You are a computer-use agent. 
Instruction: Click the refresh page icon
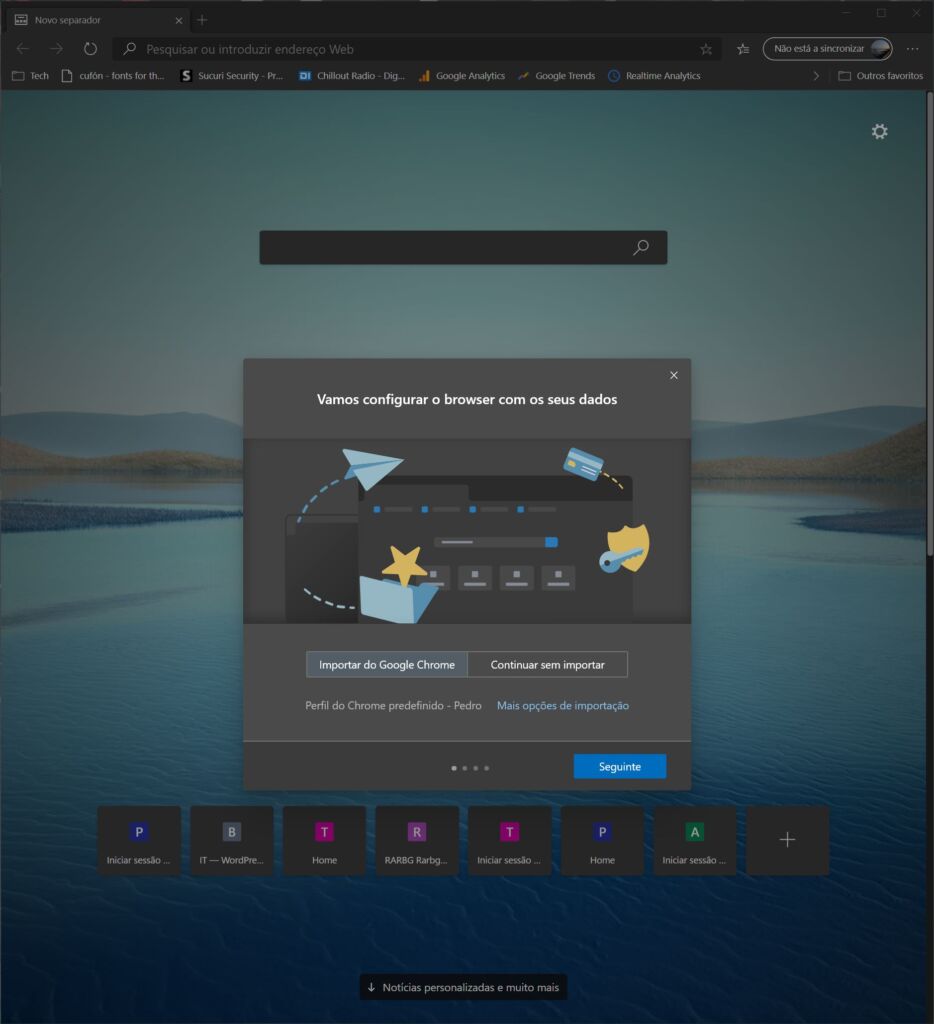tap(90, 49)
